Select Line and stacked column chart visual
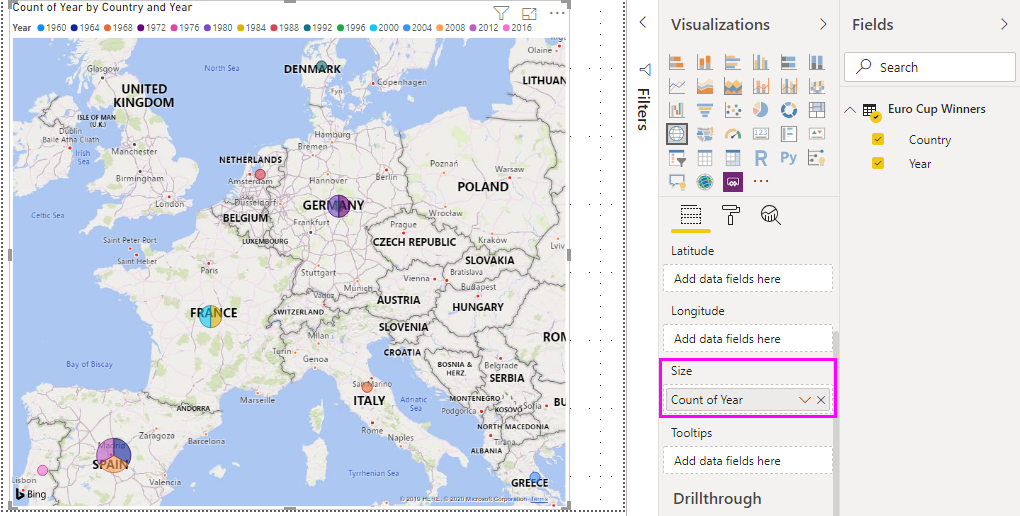Image resolution: width=1020 pixels, height=516 pixels. pos(760,86)
